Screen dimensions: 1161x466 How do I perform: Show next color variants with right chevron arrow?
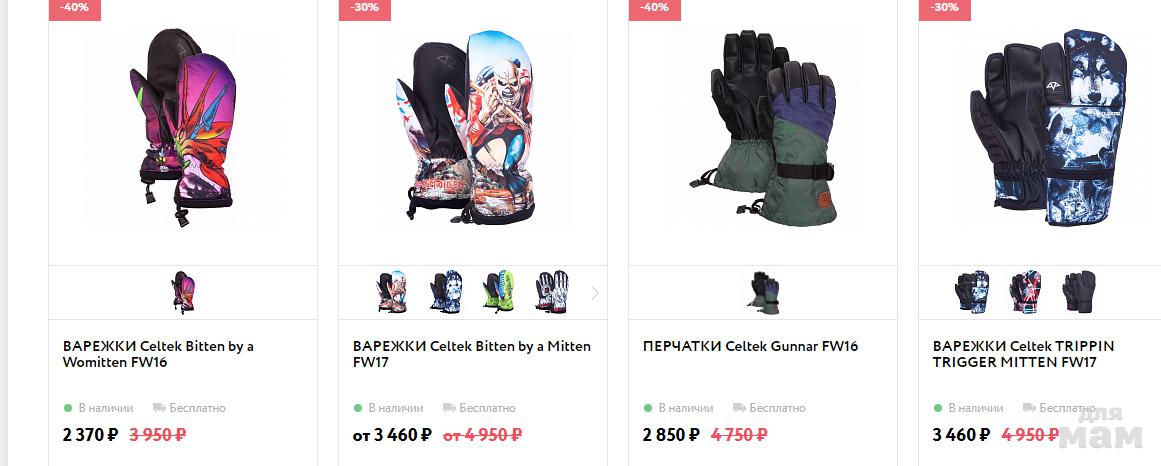coord(595,293)
